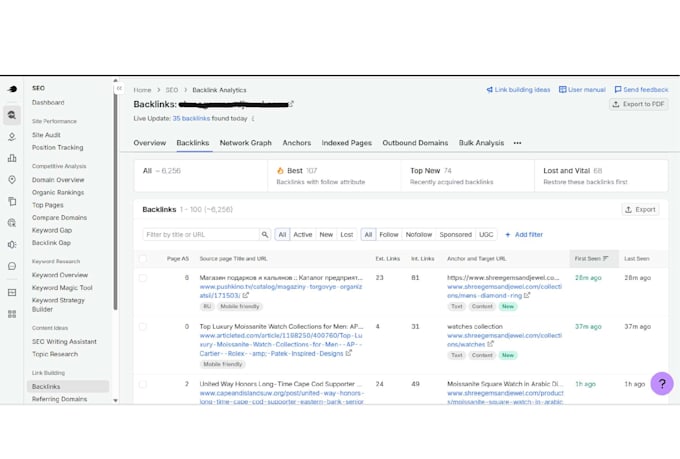Screen dimensions: 680x459
Task: Tick the checkbox for the articleted.com row
Action: tap(143, 326)
